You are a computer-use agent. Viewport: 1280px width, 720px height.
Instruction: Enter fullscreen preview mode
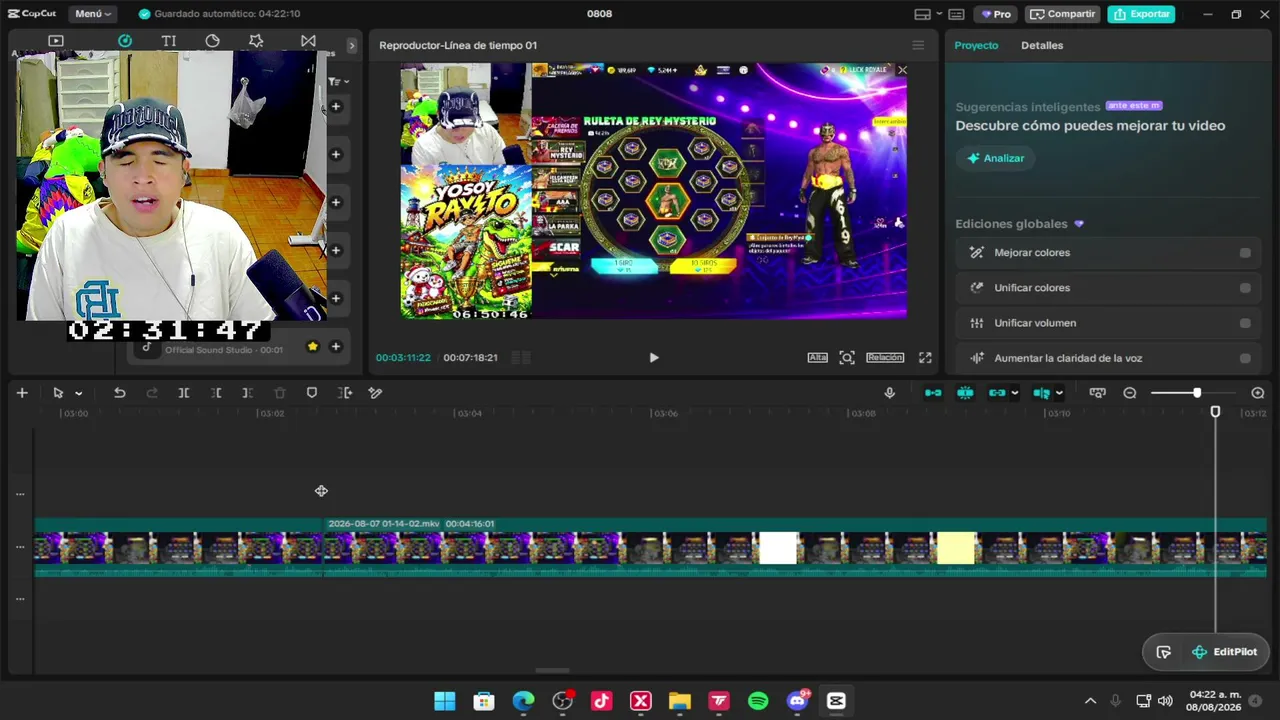(x=925, y=357)
